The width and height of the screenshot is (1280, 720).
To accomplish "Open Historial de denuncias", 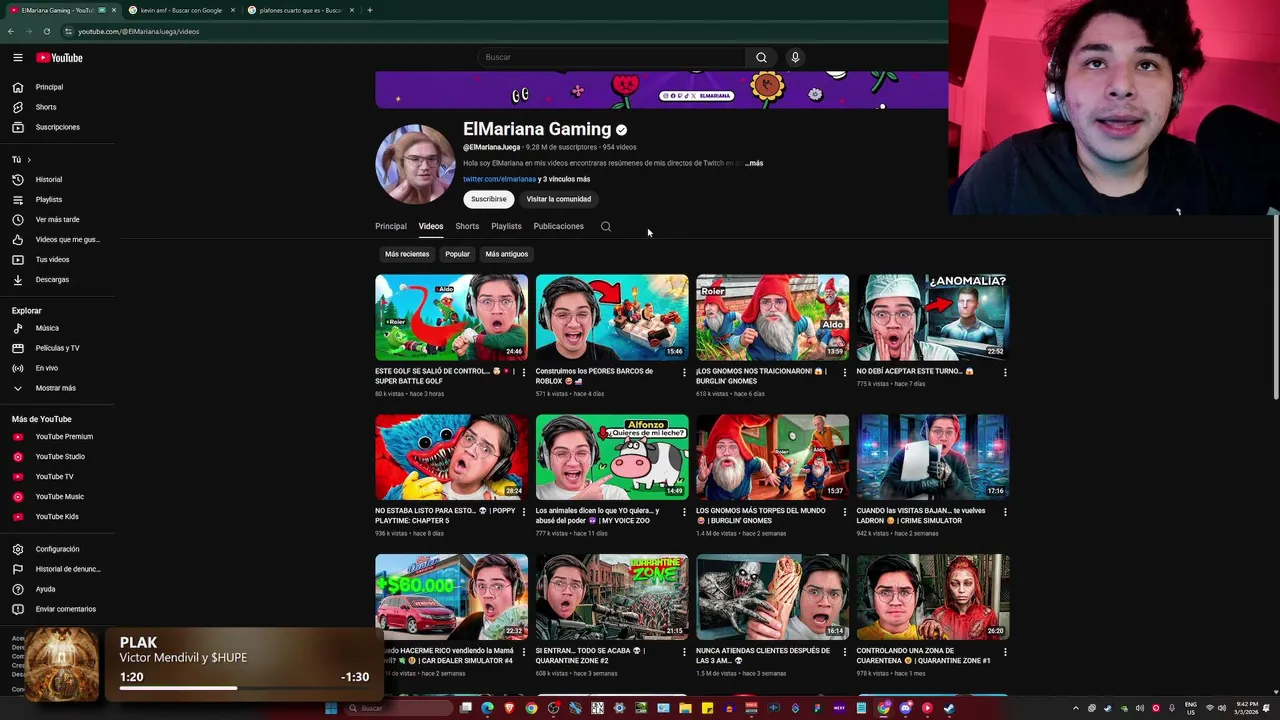I will pyautogui.click(x=68, y=569).
